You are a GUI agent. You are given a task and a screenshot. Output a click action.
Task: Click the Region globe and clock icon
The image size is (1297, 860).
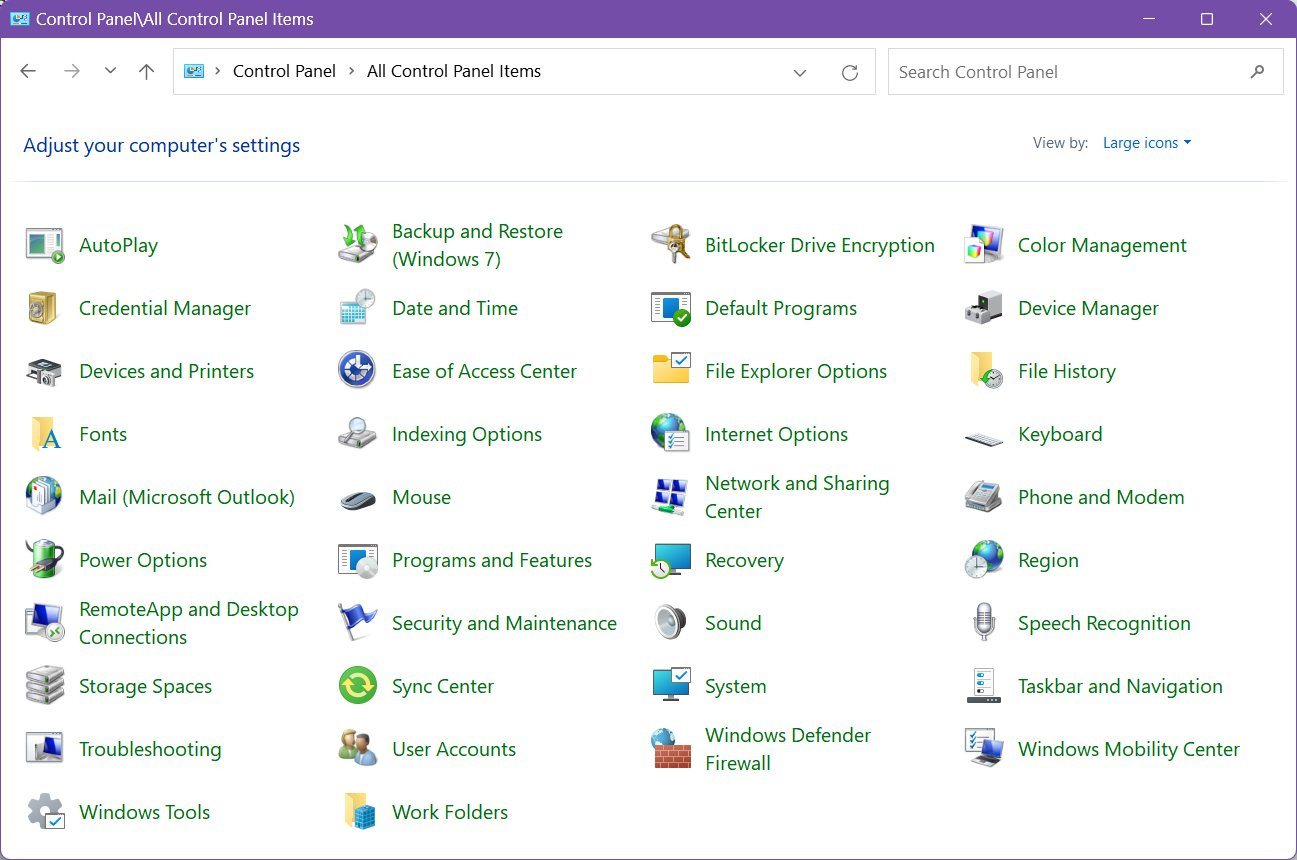pyautogui.click(x=984, y=560)
